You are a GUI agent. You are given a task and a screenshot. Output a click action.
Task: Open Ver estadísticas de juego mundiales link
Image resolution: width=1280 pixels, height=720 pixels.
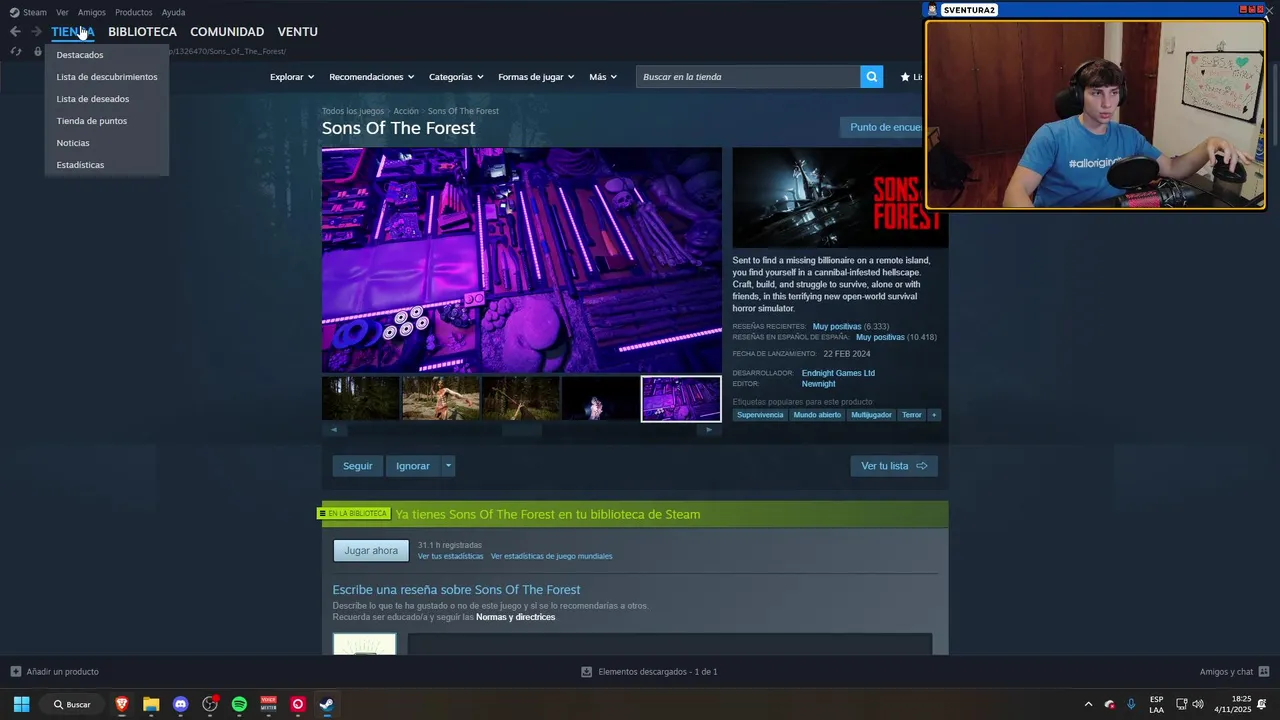[x=551, y=556]
